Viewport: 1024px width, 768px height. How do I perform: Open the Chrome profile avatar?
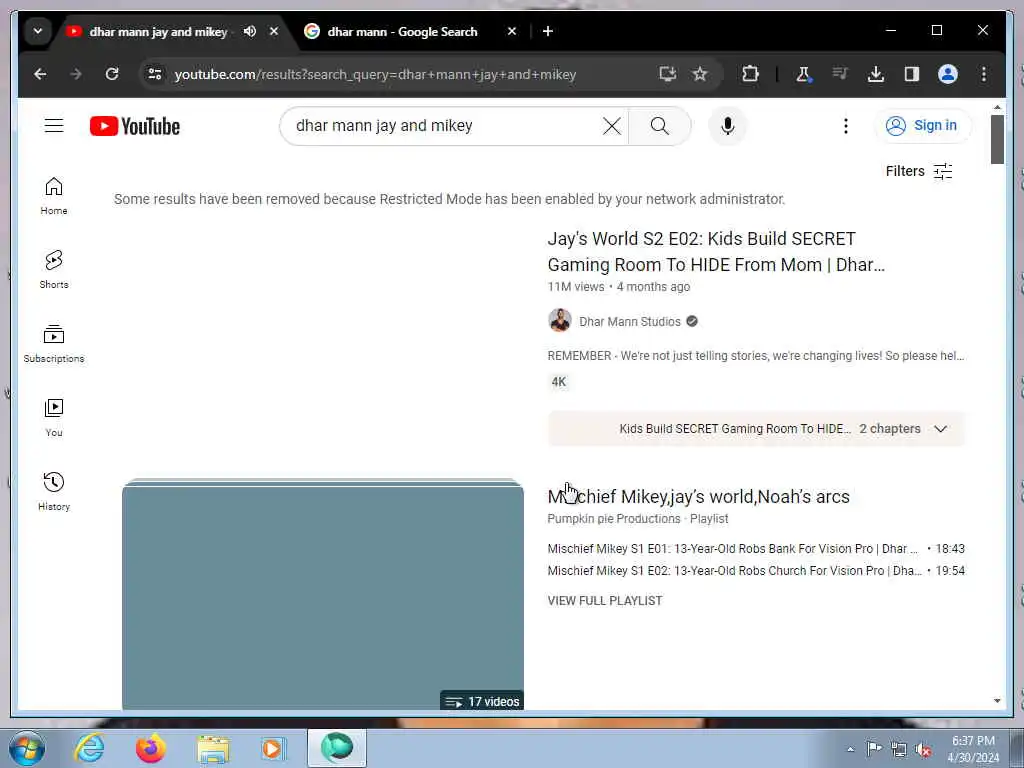click(x=948, y=74)
